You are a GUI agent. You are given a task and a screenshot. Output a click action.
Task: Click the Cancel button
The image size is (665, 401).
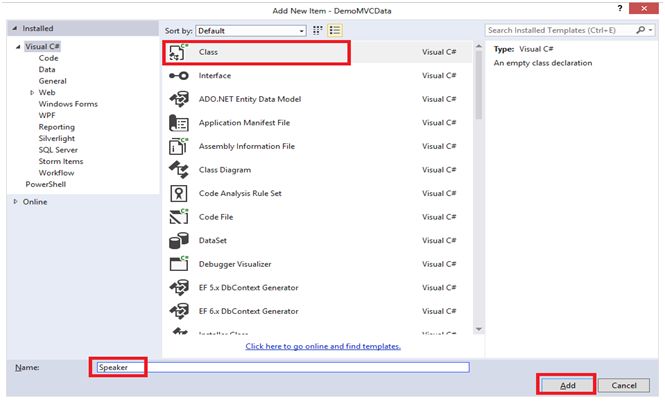(624, 385)
